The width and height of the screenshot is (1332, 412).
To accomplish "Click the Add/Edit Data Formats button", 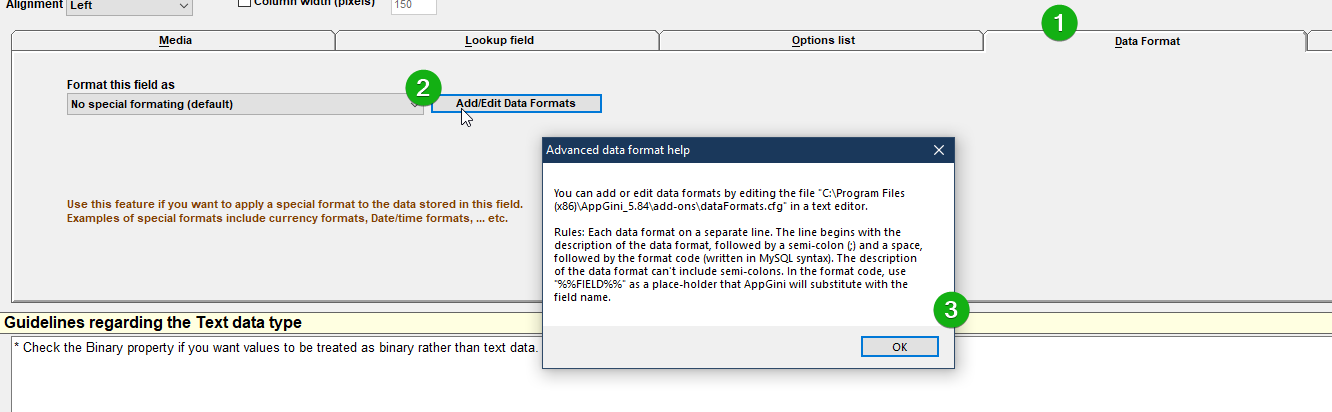I will coord(516,104).
